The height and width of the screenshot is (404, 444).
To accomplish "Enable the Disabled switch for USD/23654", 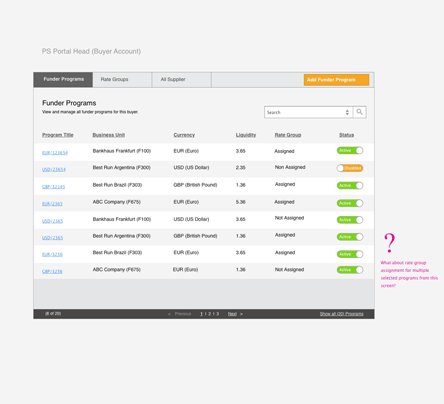I will (350, 168).
